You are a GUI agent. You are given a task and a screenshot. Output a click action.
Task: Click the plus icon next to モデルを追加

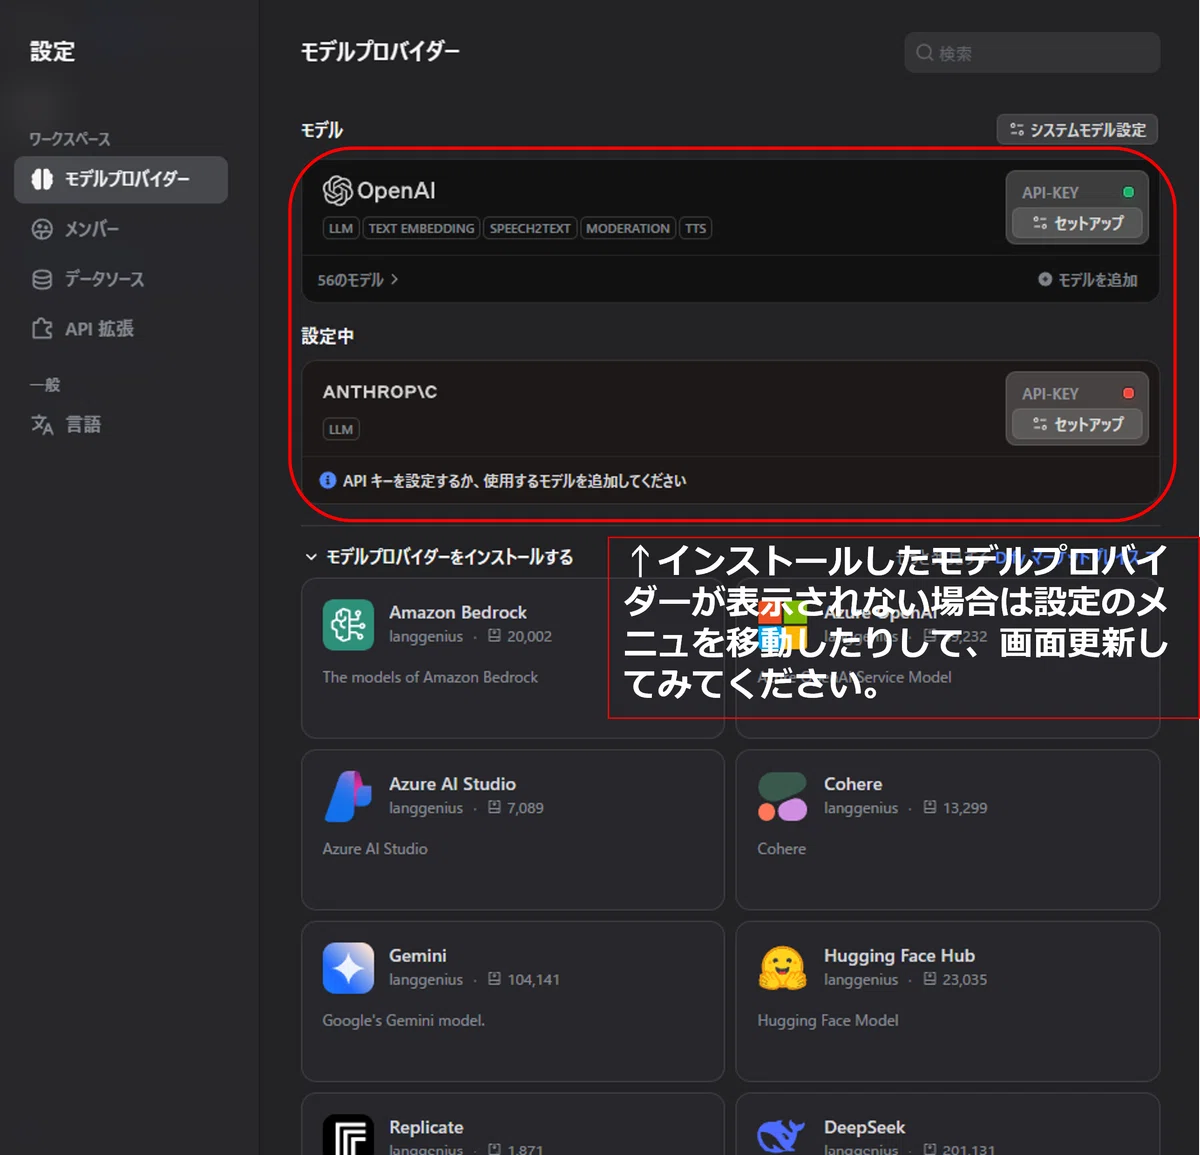pyautogui.click(x=1045, y=279)
